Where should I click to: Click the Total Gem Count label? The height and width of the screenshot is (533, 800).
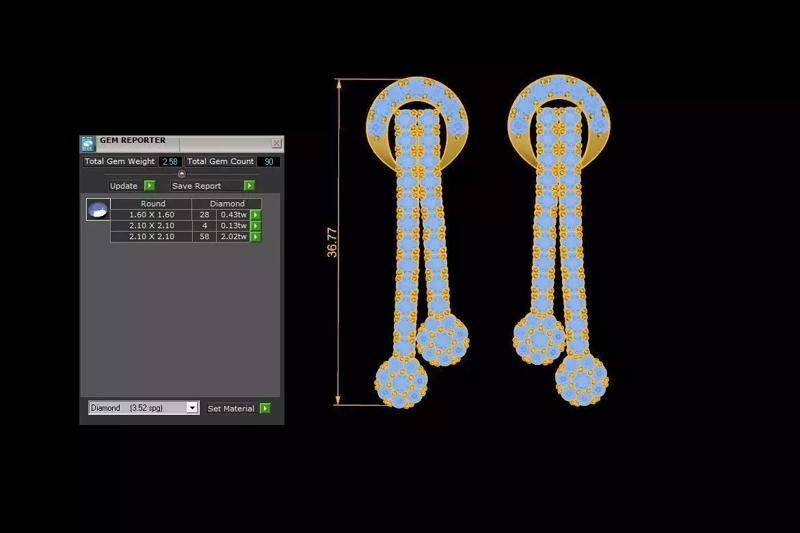coord(220,161)
